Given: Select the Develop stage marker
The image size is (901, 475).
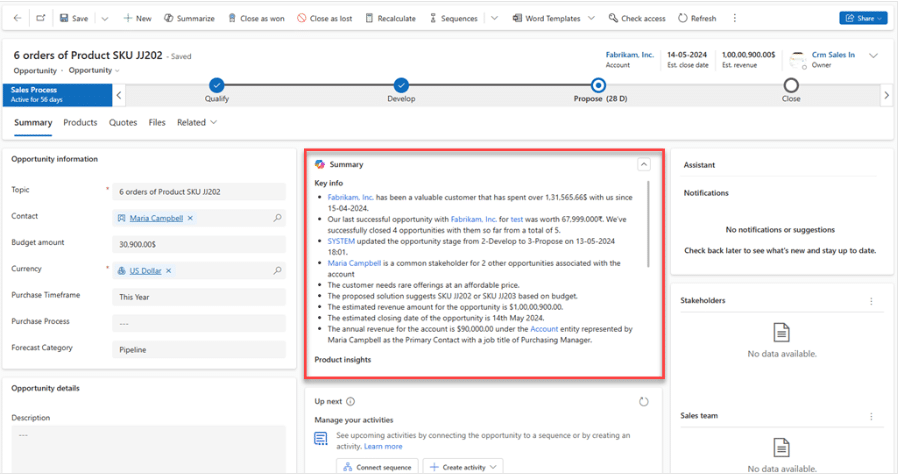Looking at the screenshot, I should pos(401,86).
